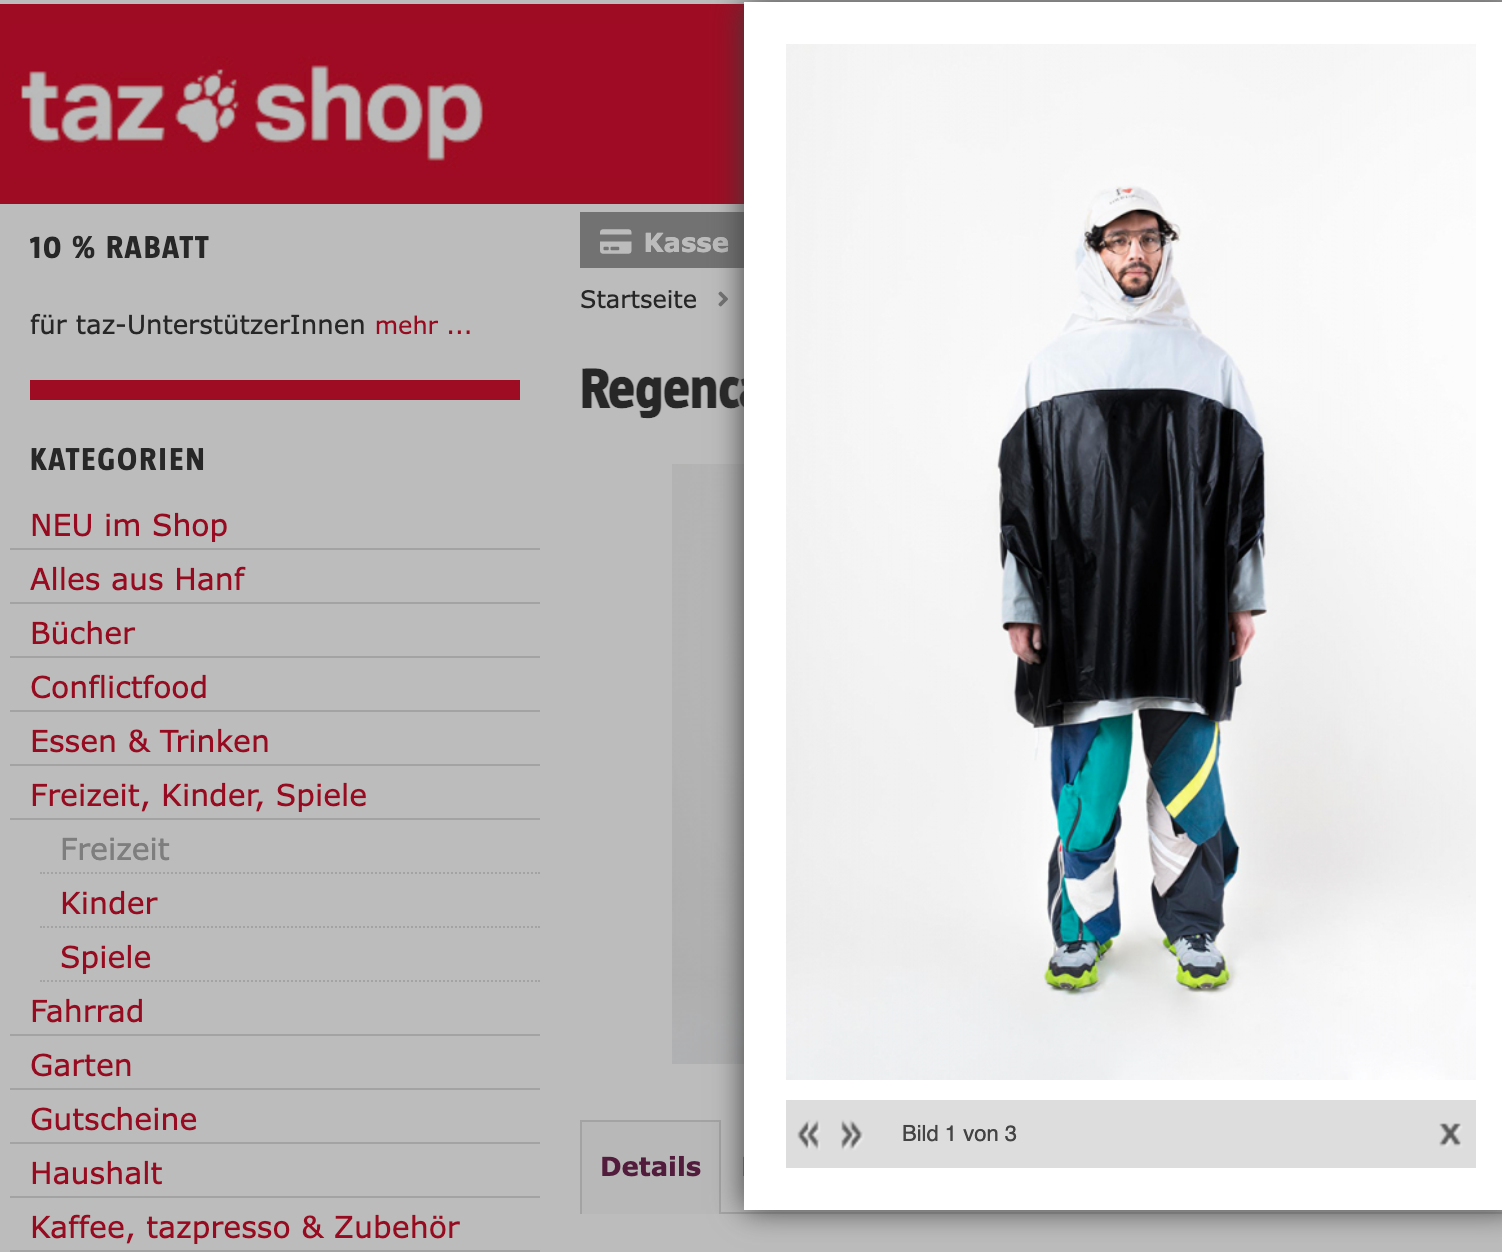Expand Freizeit, Kinder, Spiele category
The height and width of the screenshot is (1252, 1502).
199,795
